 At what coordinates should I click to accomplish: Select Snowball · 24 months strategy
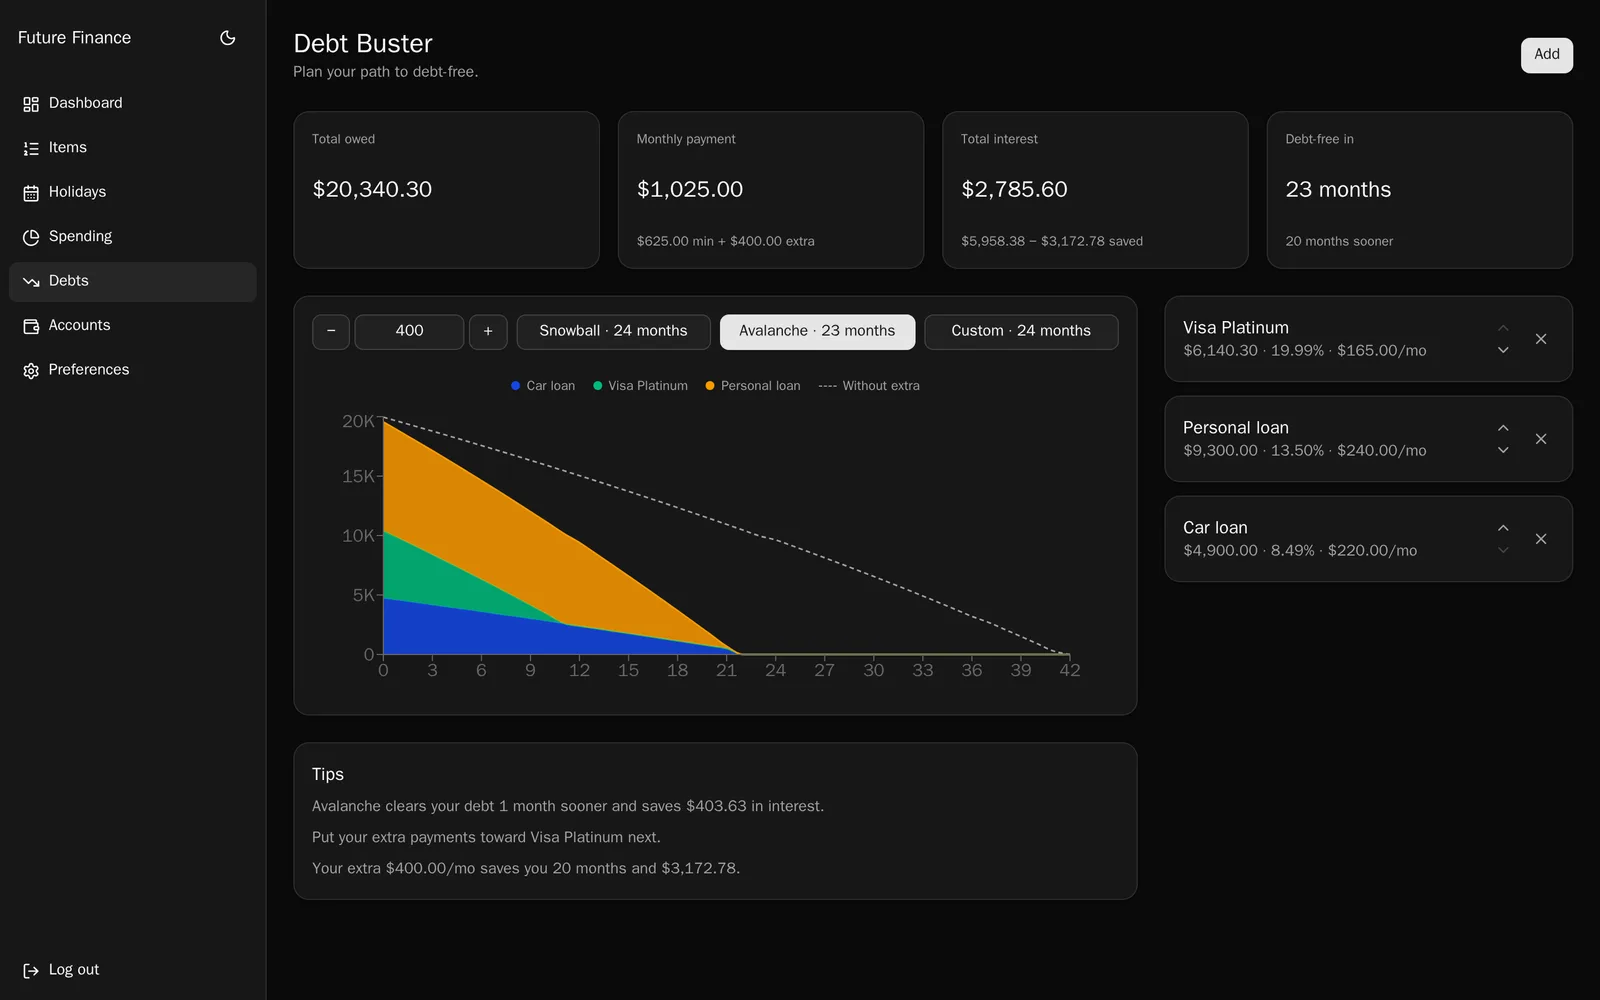click(x=613, y=332)
